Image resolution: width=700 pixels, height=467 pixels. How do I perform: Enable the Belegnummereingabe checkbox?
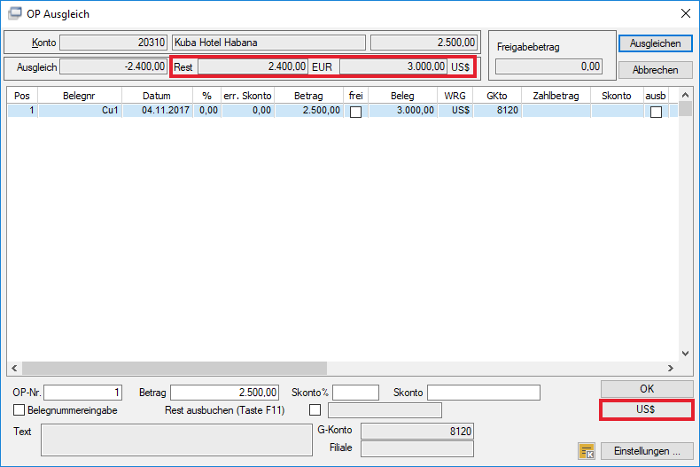click(19, 410)
